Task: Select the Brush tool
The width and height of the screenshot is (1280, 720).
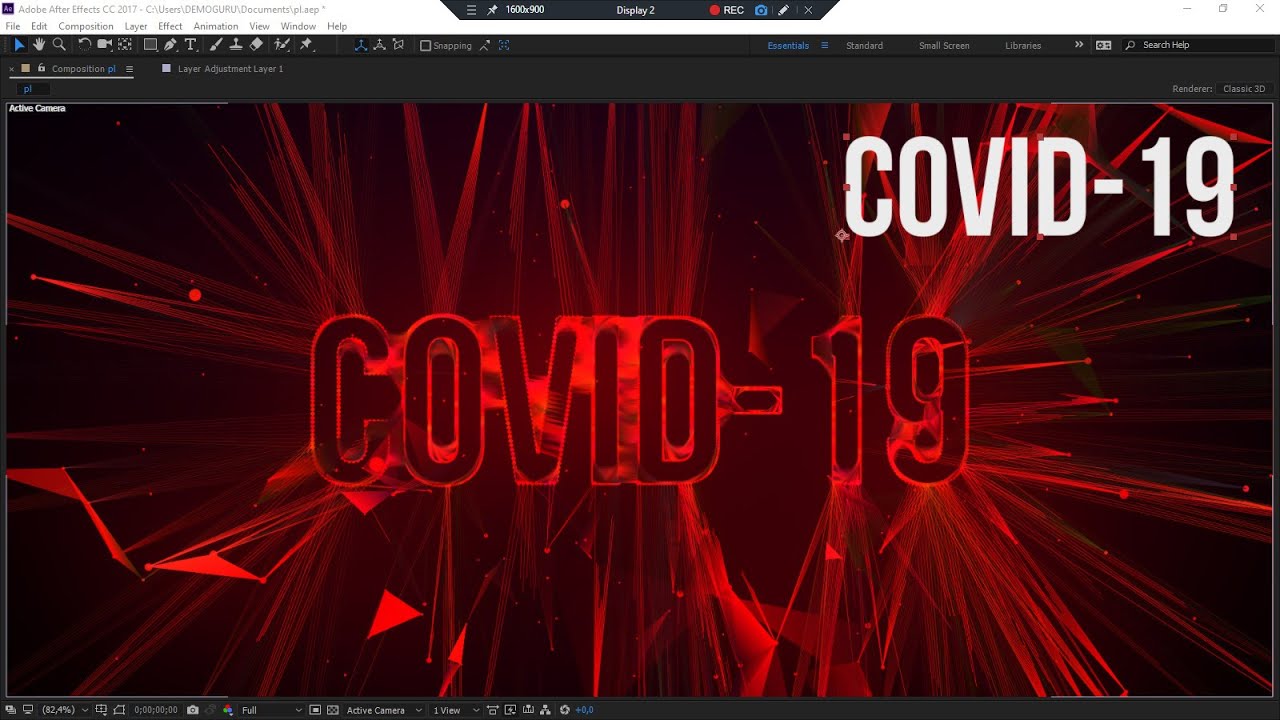Action: pos(216,45)
